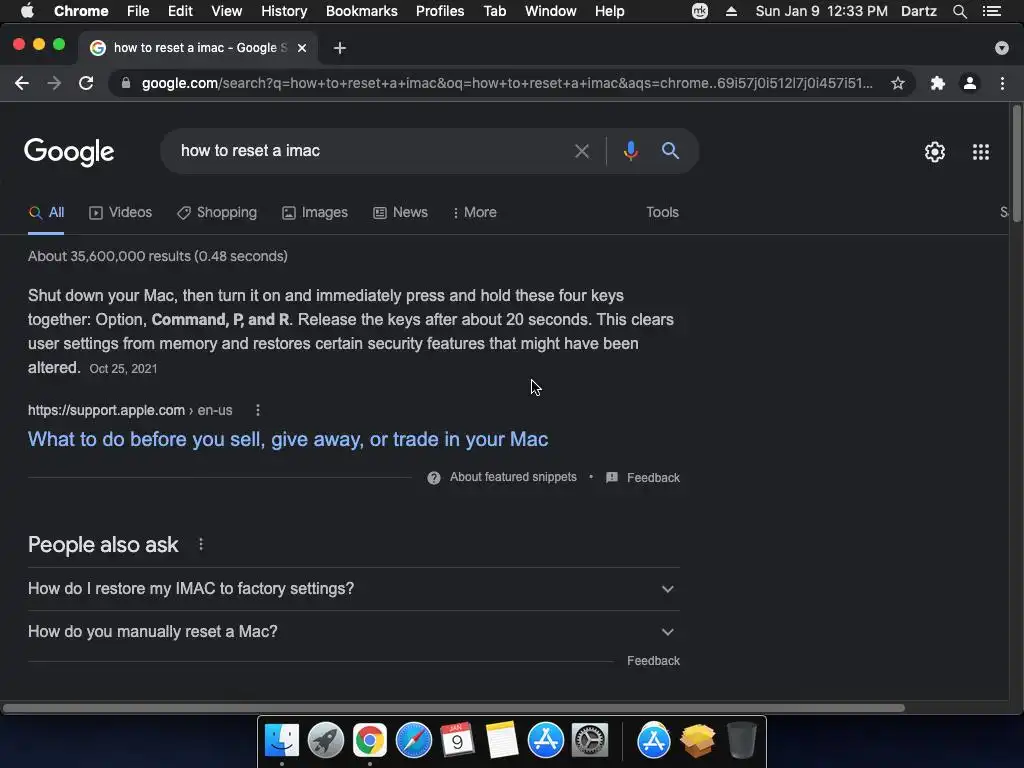Click Feedback below People also ask

(653, 661)
